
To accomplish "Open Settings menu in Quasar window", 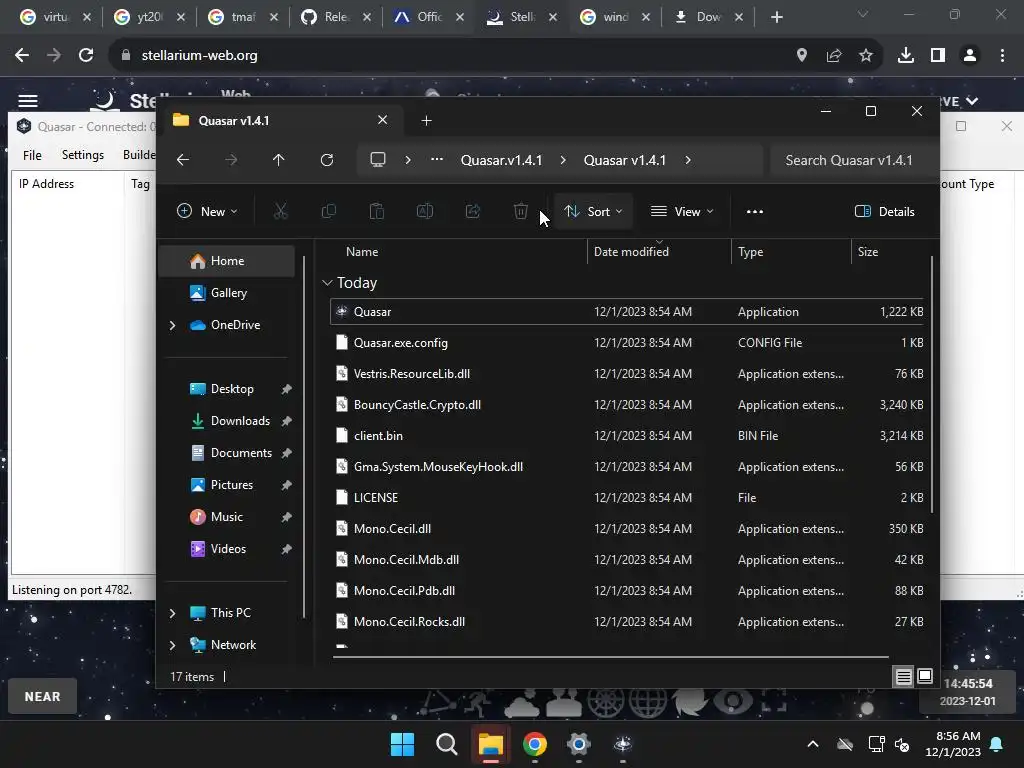I will click(x=83, y=155).
